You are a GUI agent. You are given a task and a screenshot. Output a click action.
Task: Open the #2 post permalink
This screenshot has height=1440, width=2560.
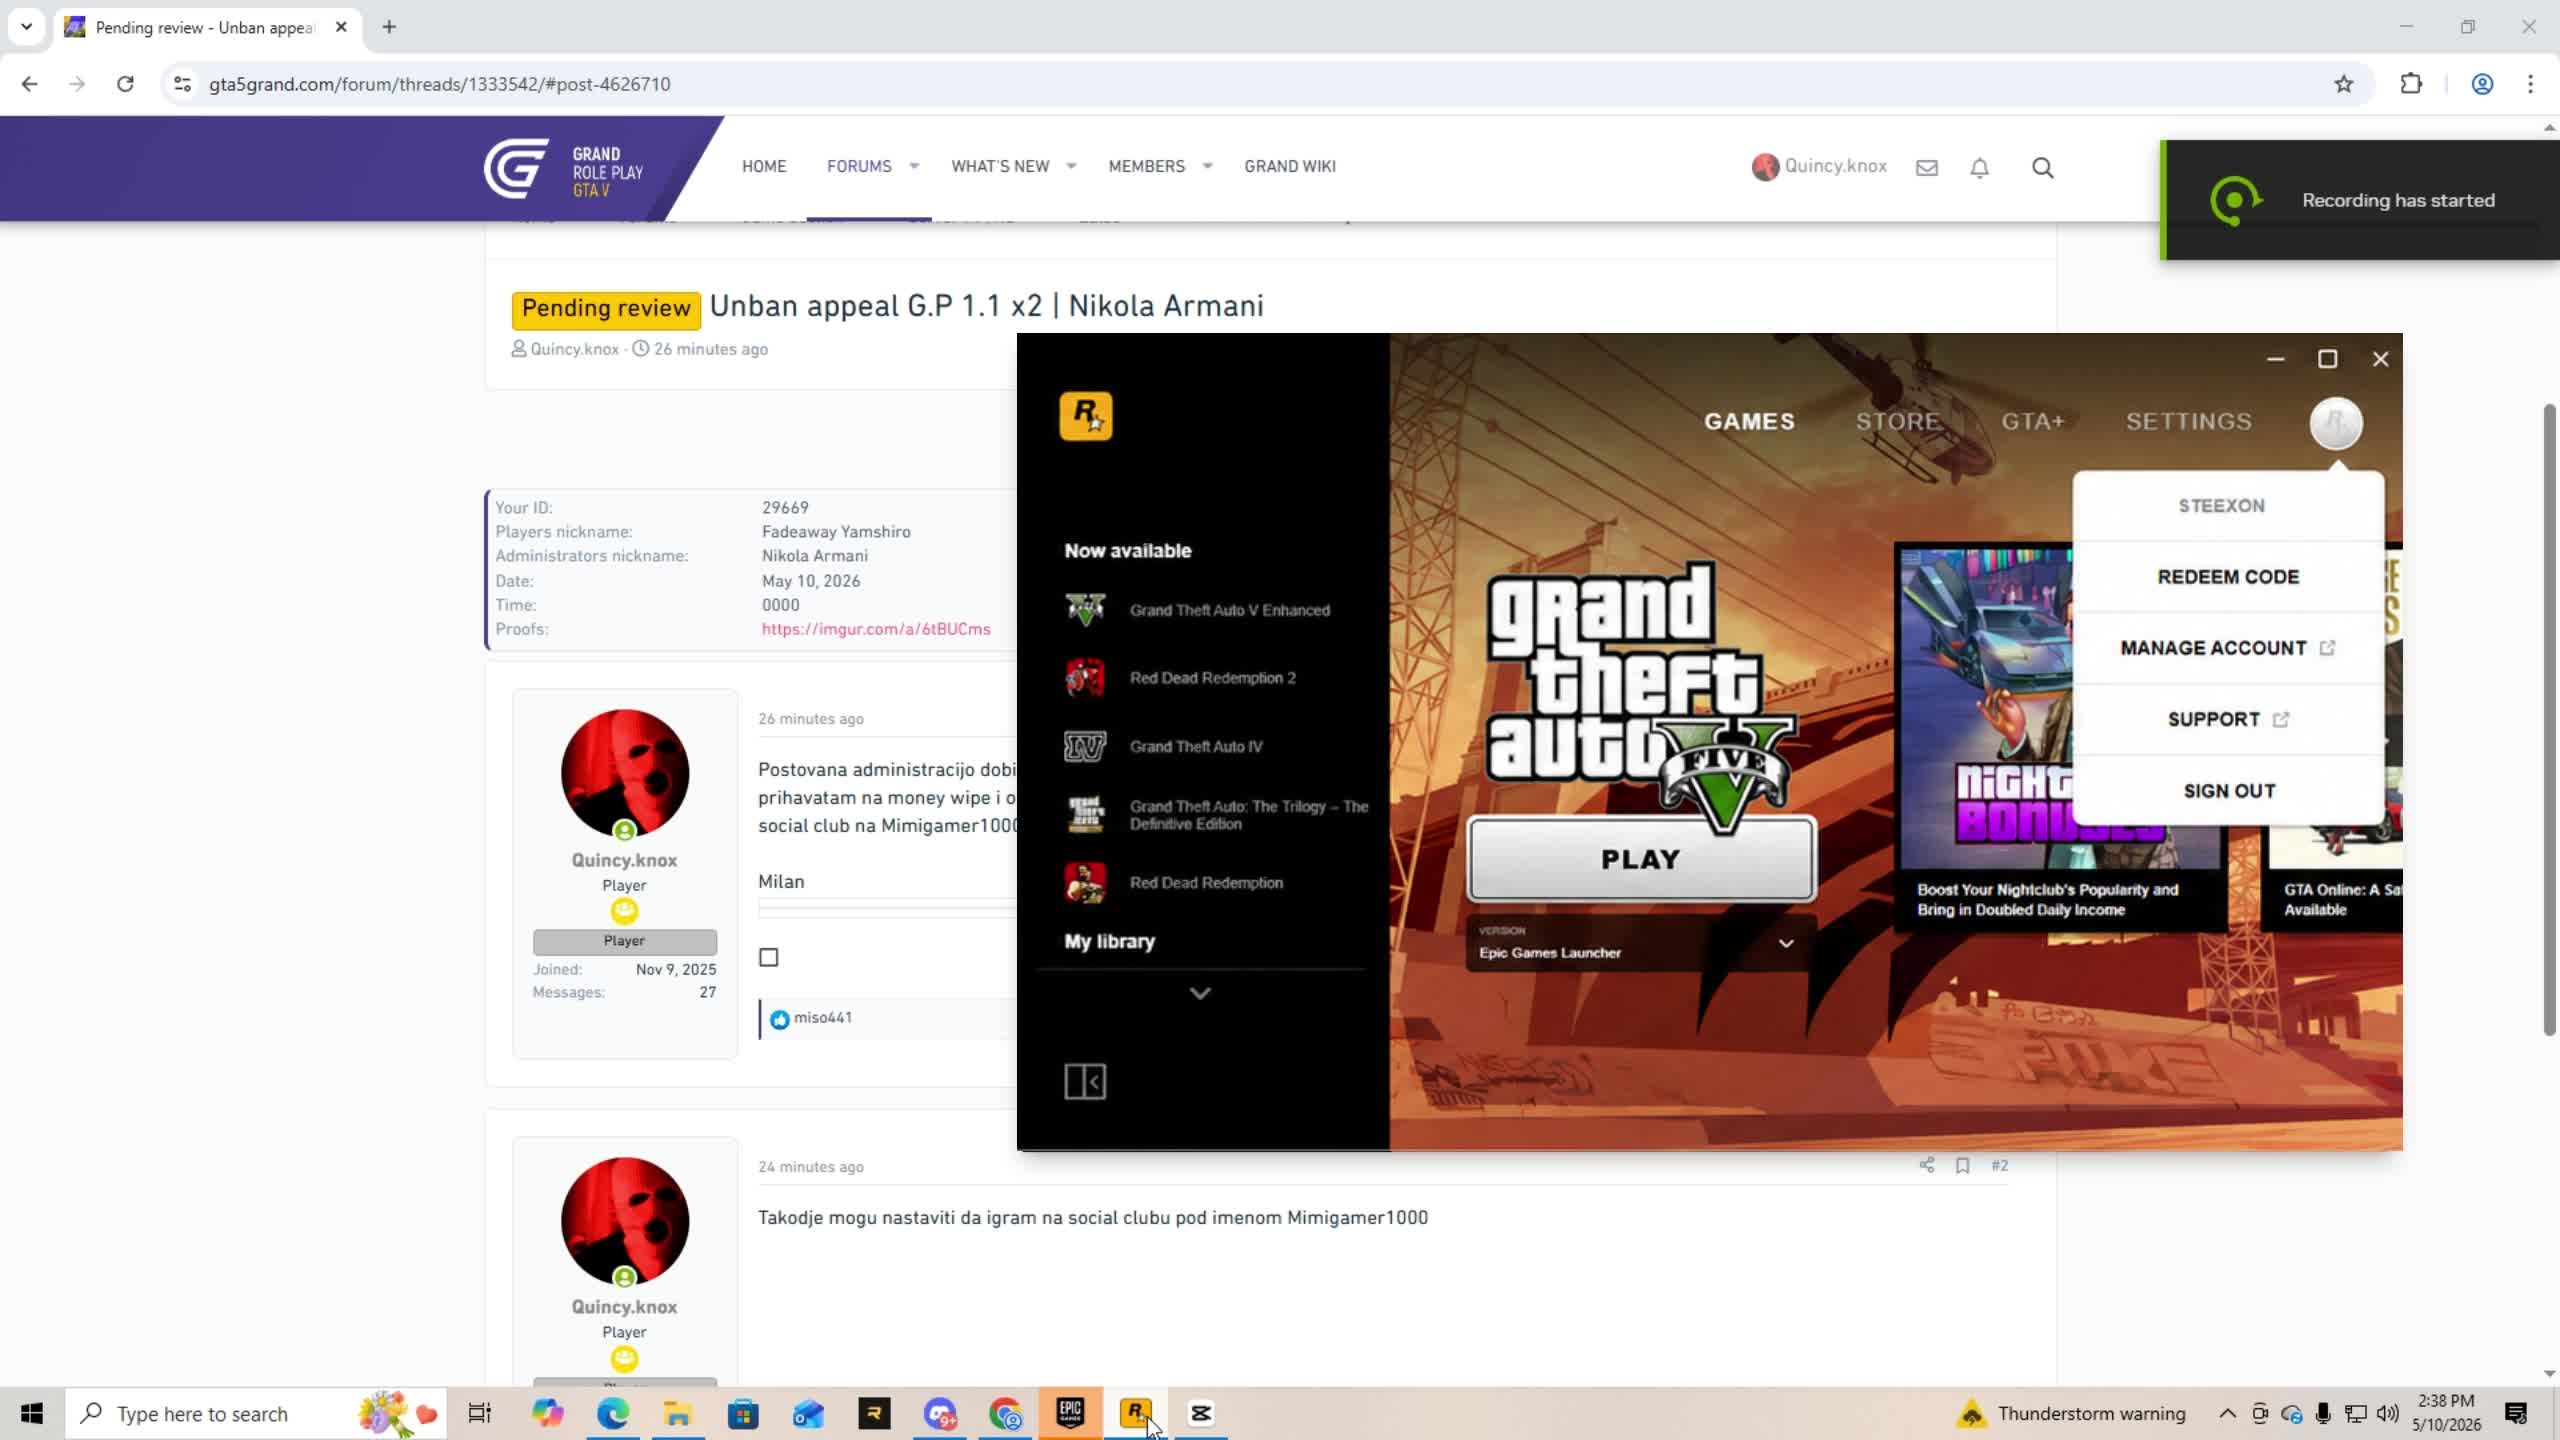click(1999, 1165)
